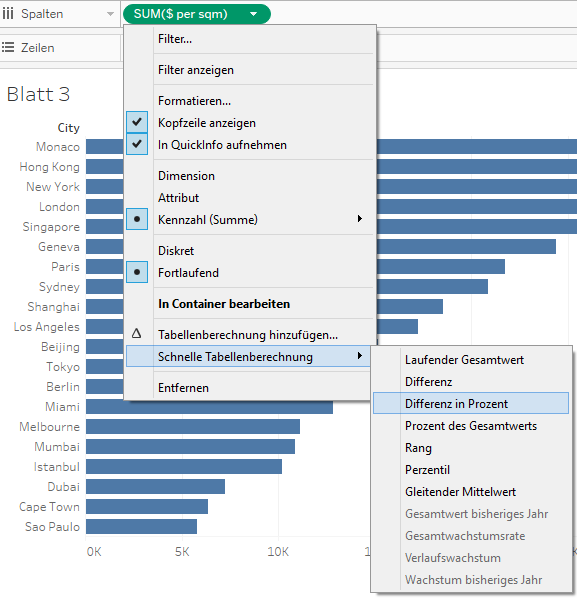Toggle In QuickInfo aufnehmen checkmark
577x599 pixels.
(137, 144)
